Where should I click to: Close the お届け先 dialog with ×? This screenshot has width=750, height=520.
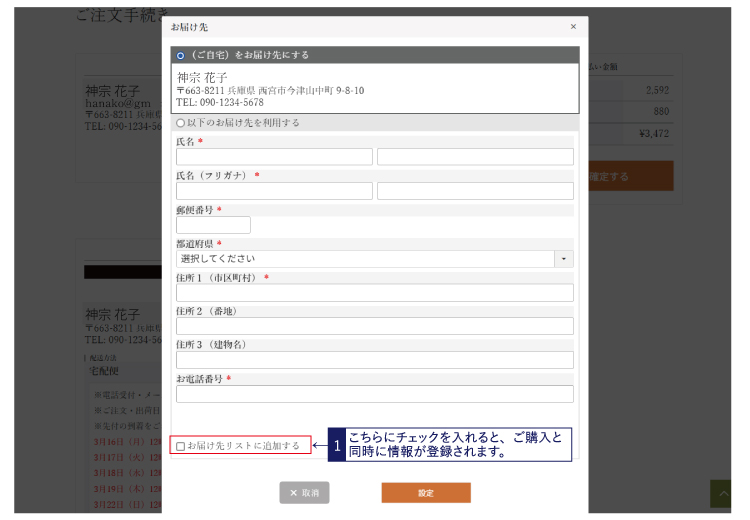point(573,27)
